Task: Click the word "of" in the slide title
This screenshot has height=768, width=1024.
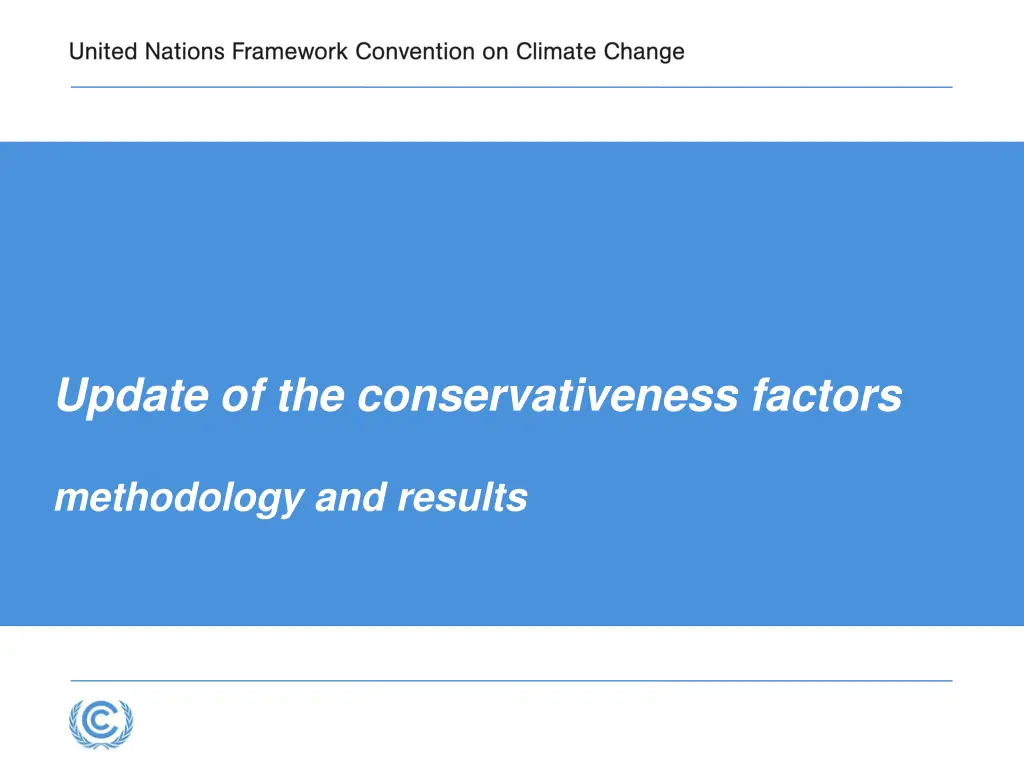Action: coord(241,396)
